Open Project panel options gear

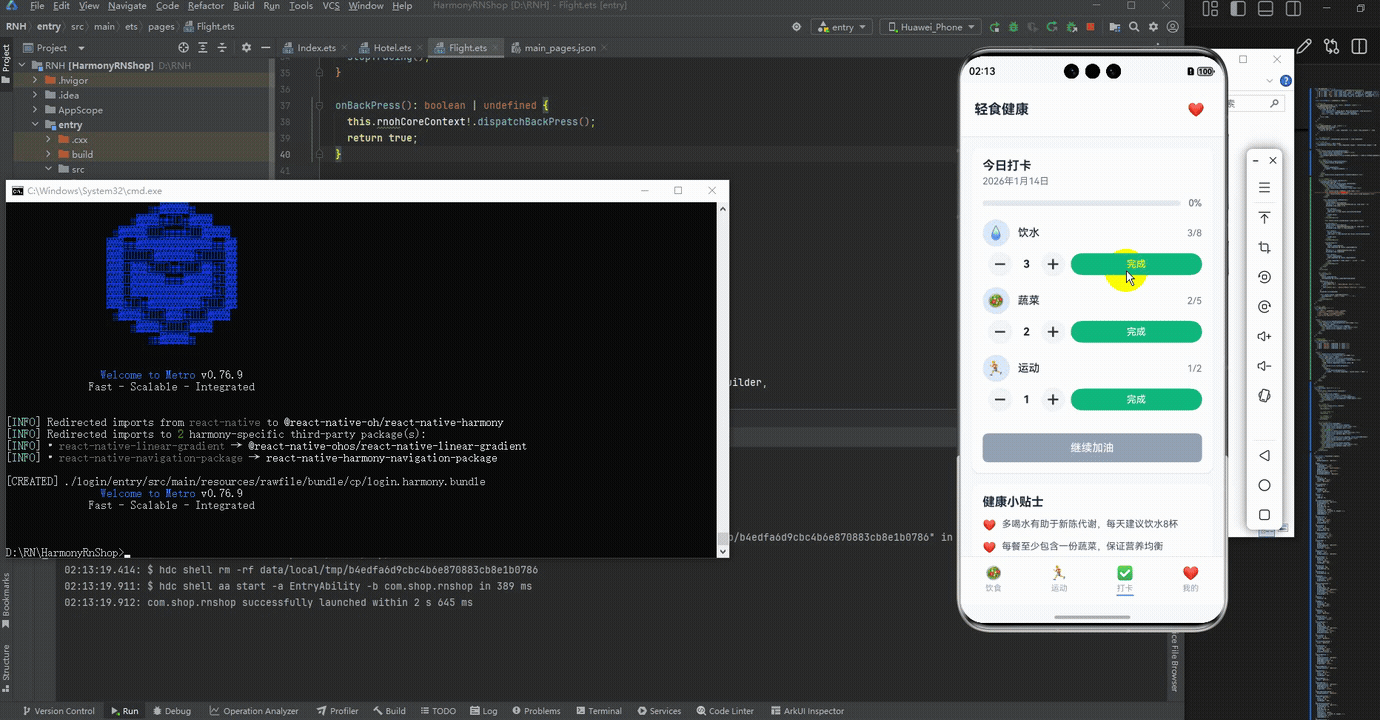247,47
